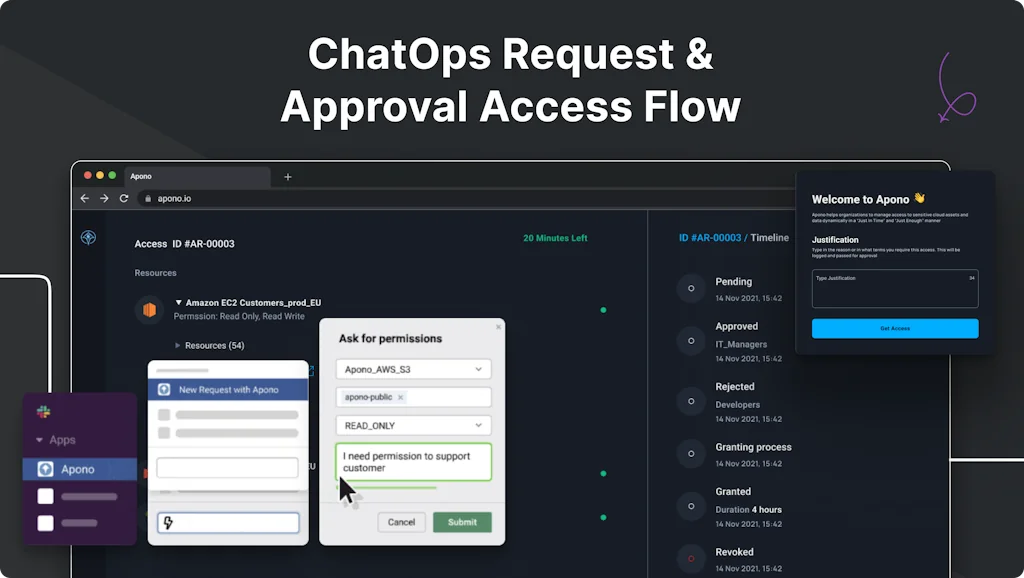Viewport: 1024px width, 578px height.
Task: Click the Cancel button
Action: (401, 522)
